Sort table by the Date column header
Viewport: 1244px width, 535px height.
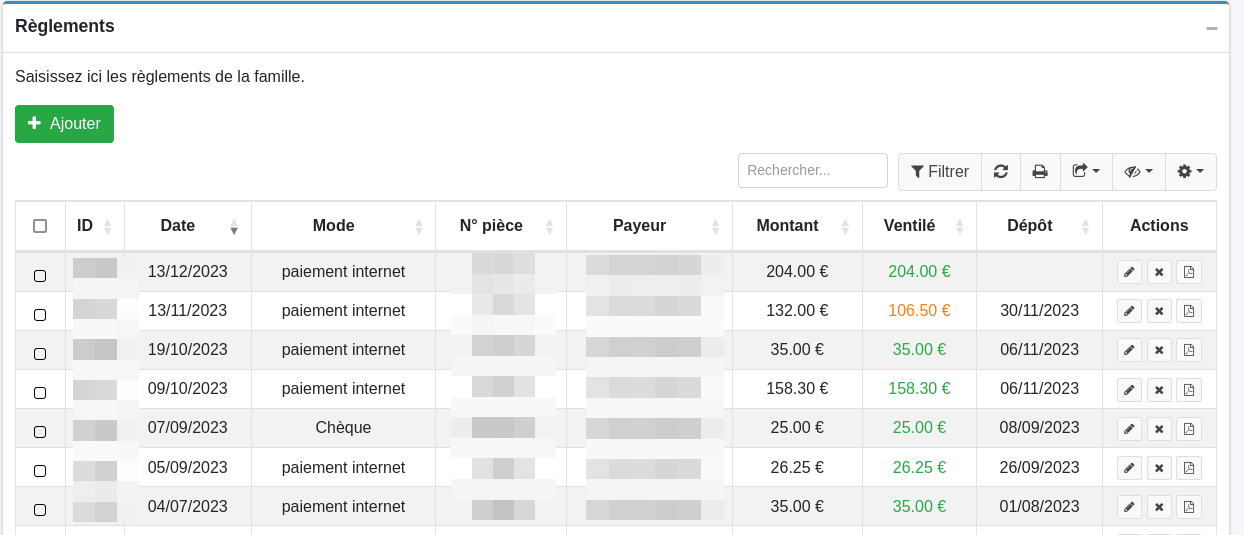tap(178, 226)
